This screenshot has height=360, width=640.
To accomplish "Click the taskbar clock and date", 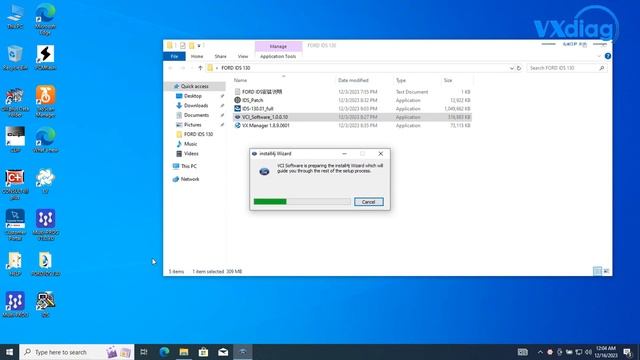I will pos(606,352).
